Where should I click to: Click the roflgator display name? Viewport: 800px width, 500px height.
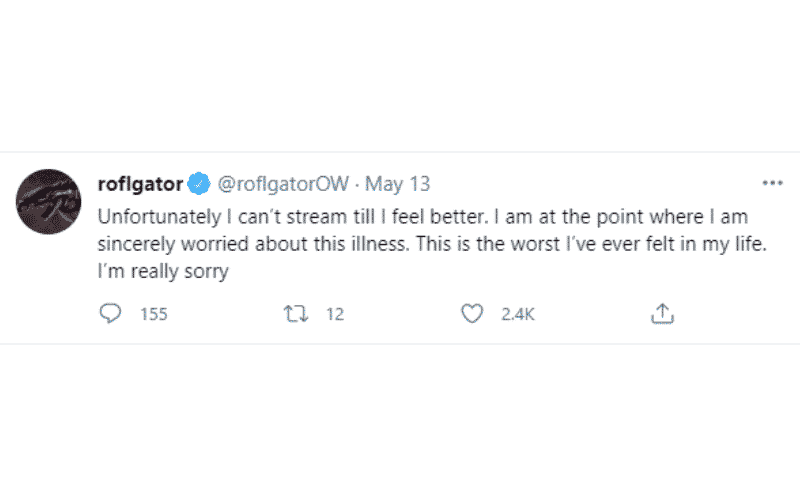point(140,184)
